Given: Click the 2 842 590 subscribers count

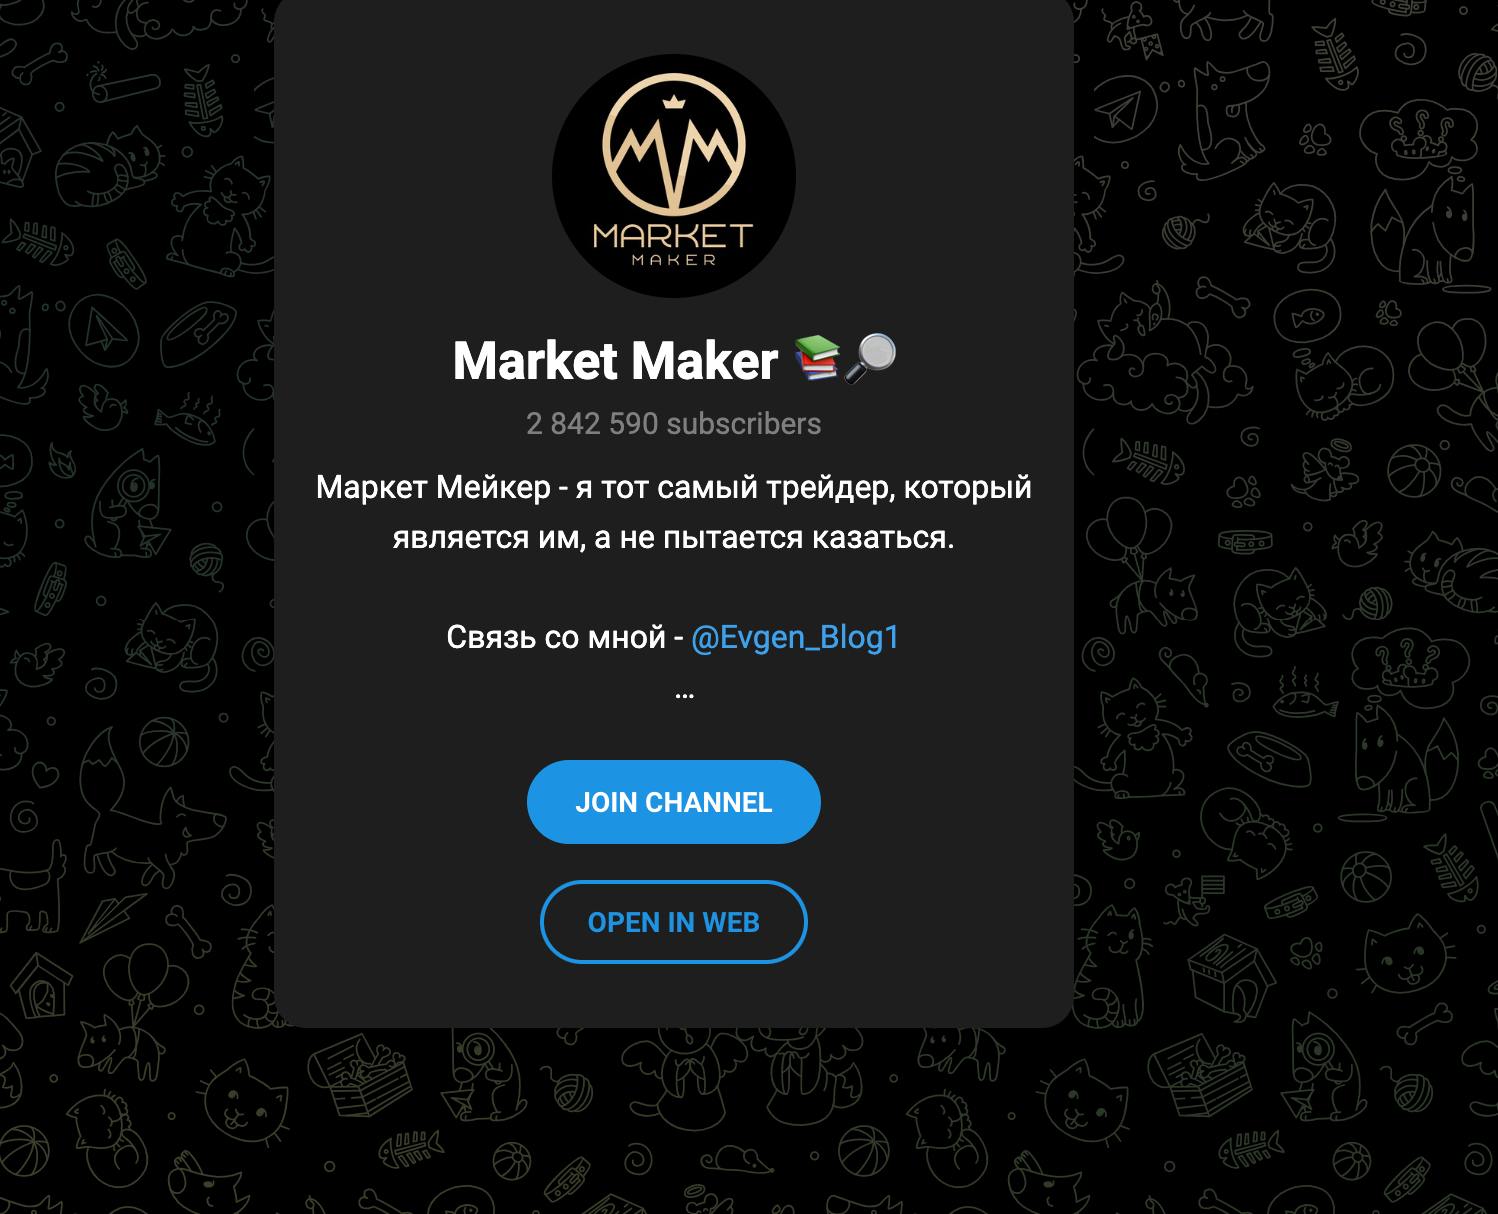Looking at the screenshot, I should (x=674, y=424).
